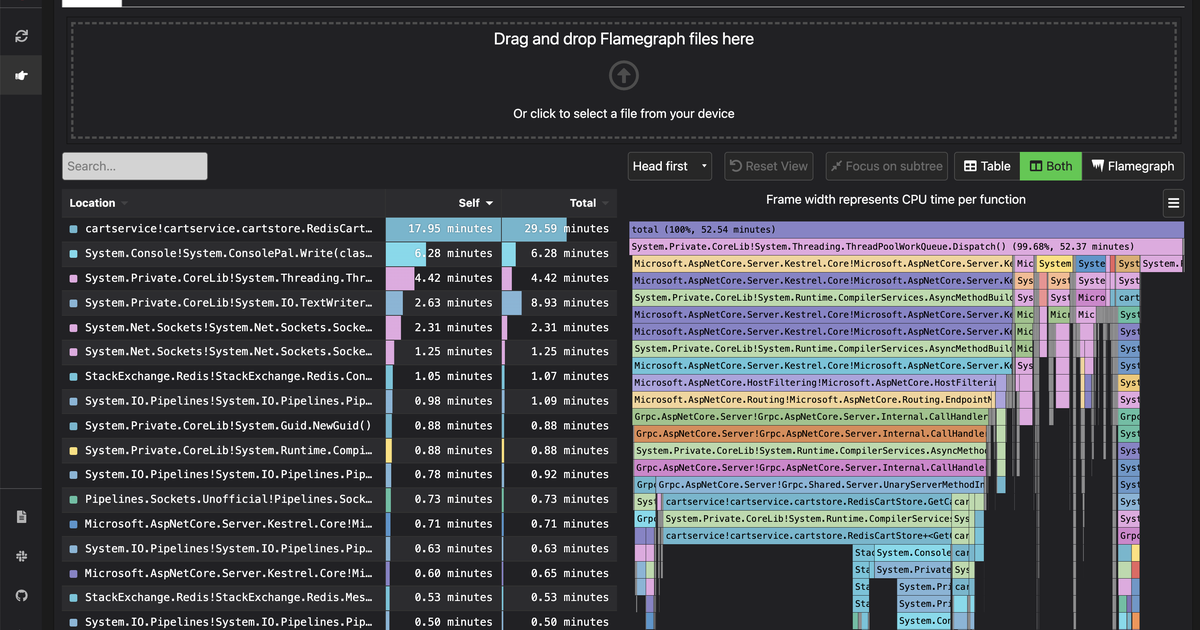The width and height of the screenshot is (1200, 630).
Task: Click the '17.95 minutes' Self value
Action: click(450, 229)
